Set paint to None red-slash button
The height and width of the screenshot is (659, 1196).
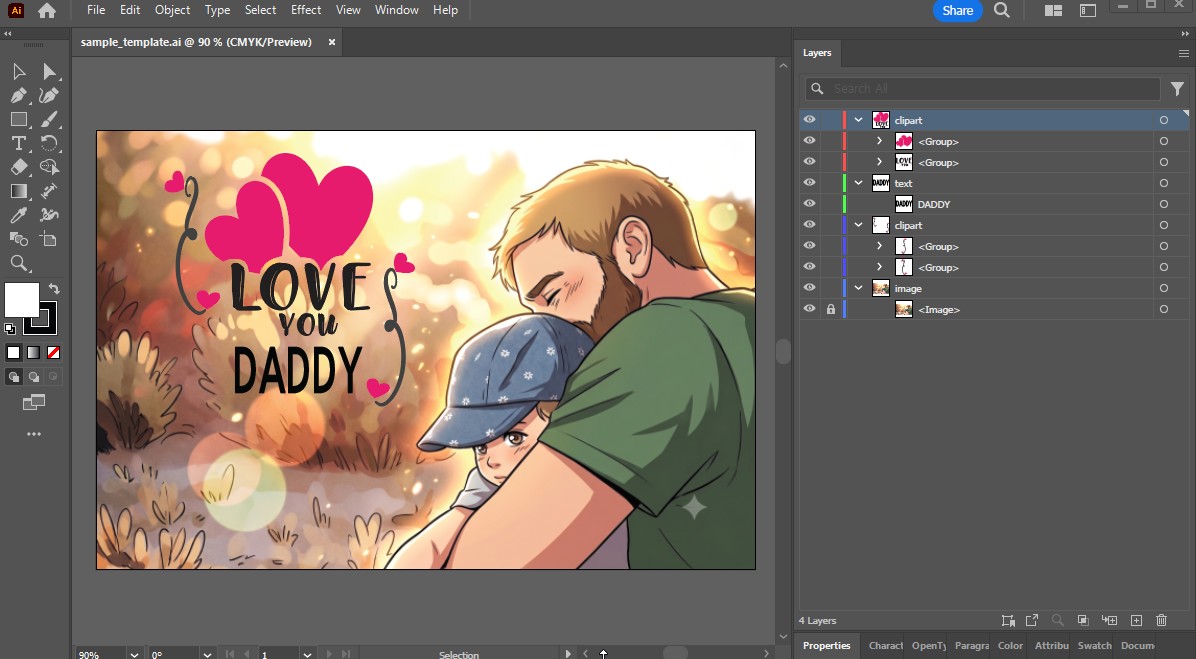pos(53,352)
